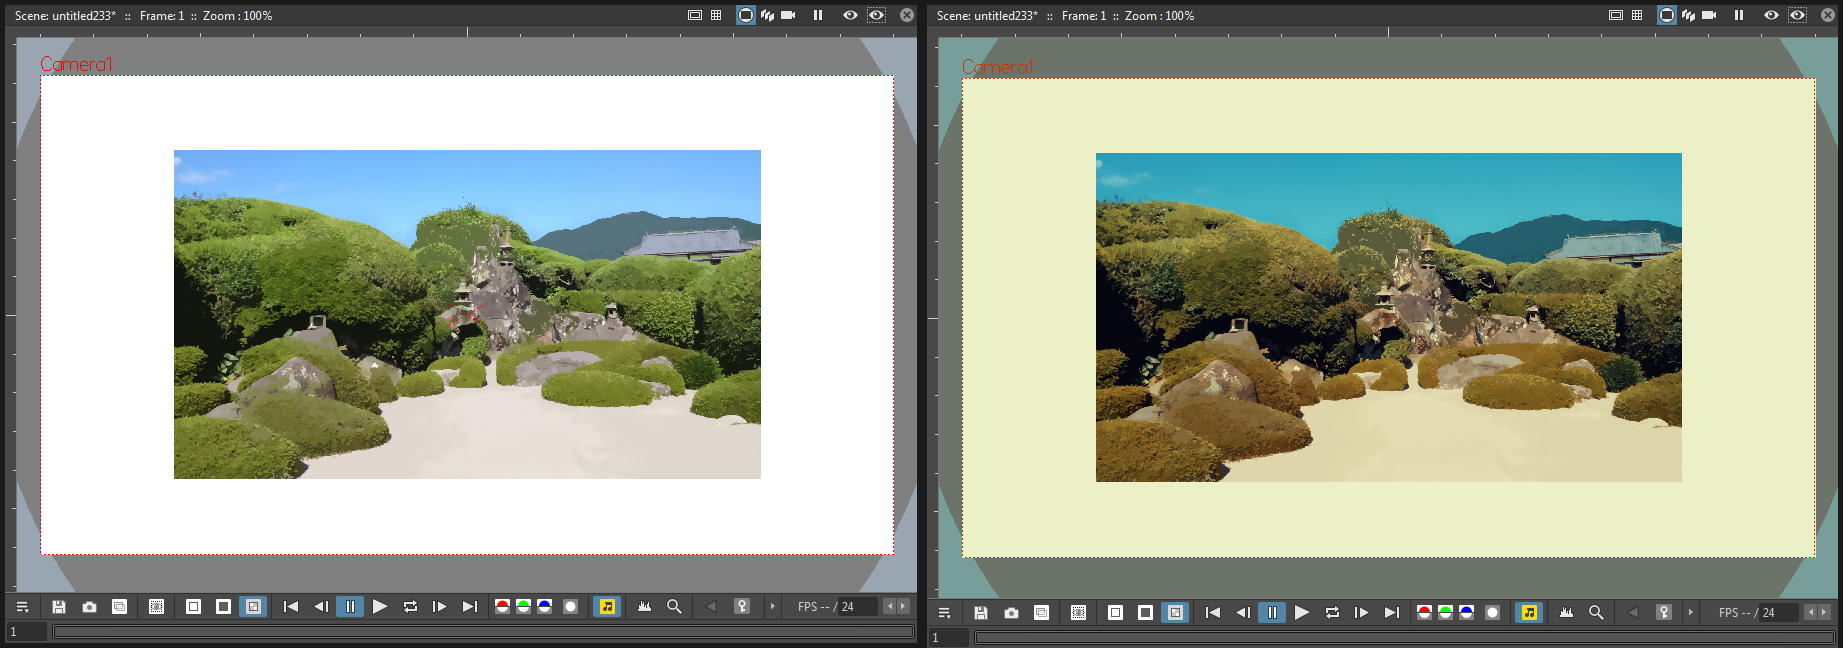Switch to camera view in left viewer

[x=788, y=15]
